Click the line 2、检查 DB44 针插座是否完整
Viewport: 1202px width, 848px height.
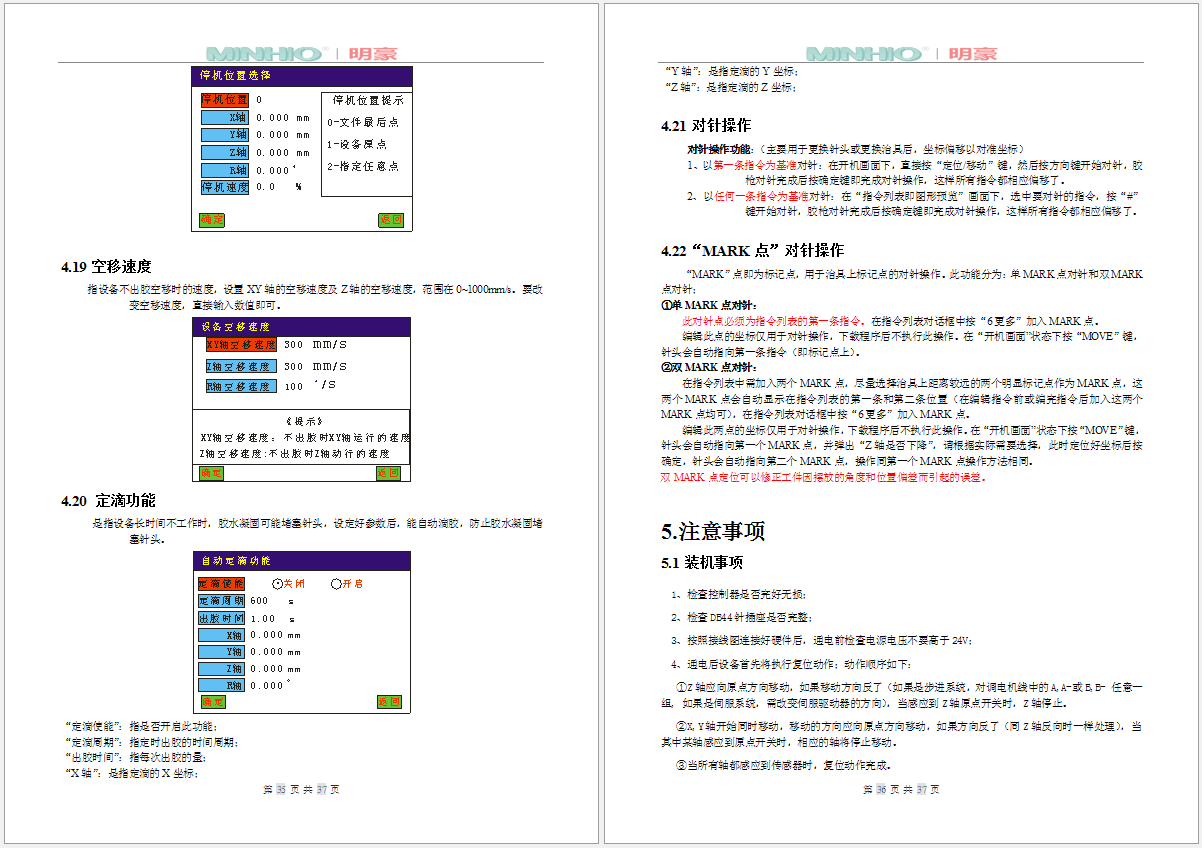click(x=742, y=617)
